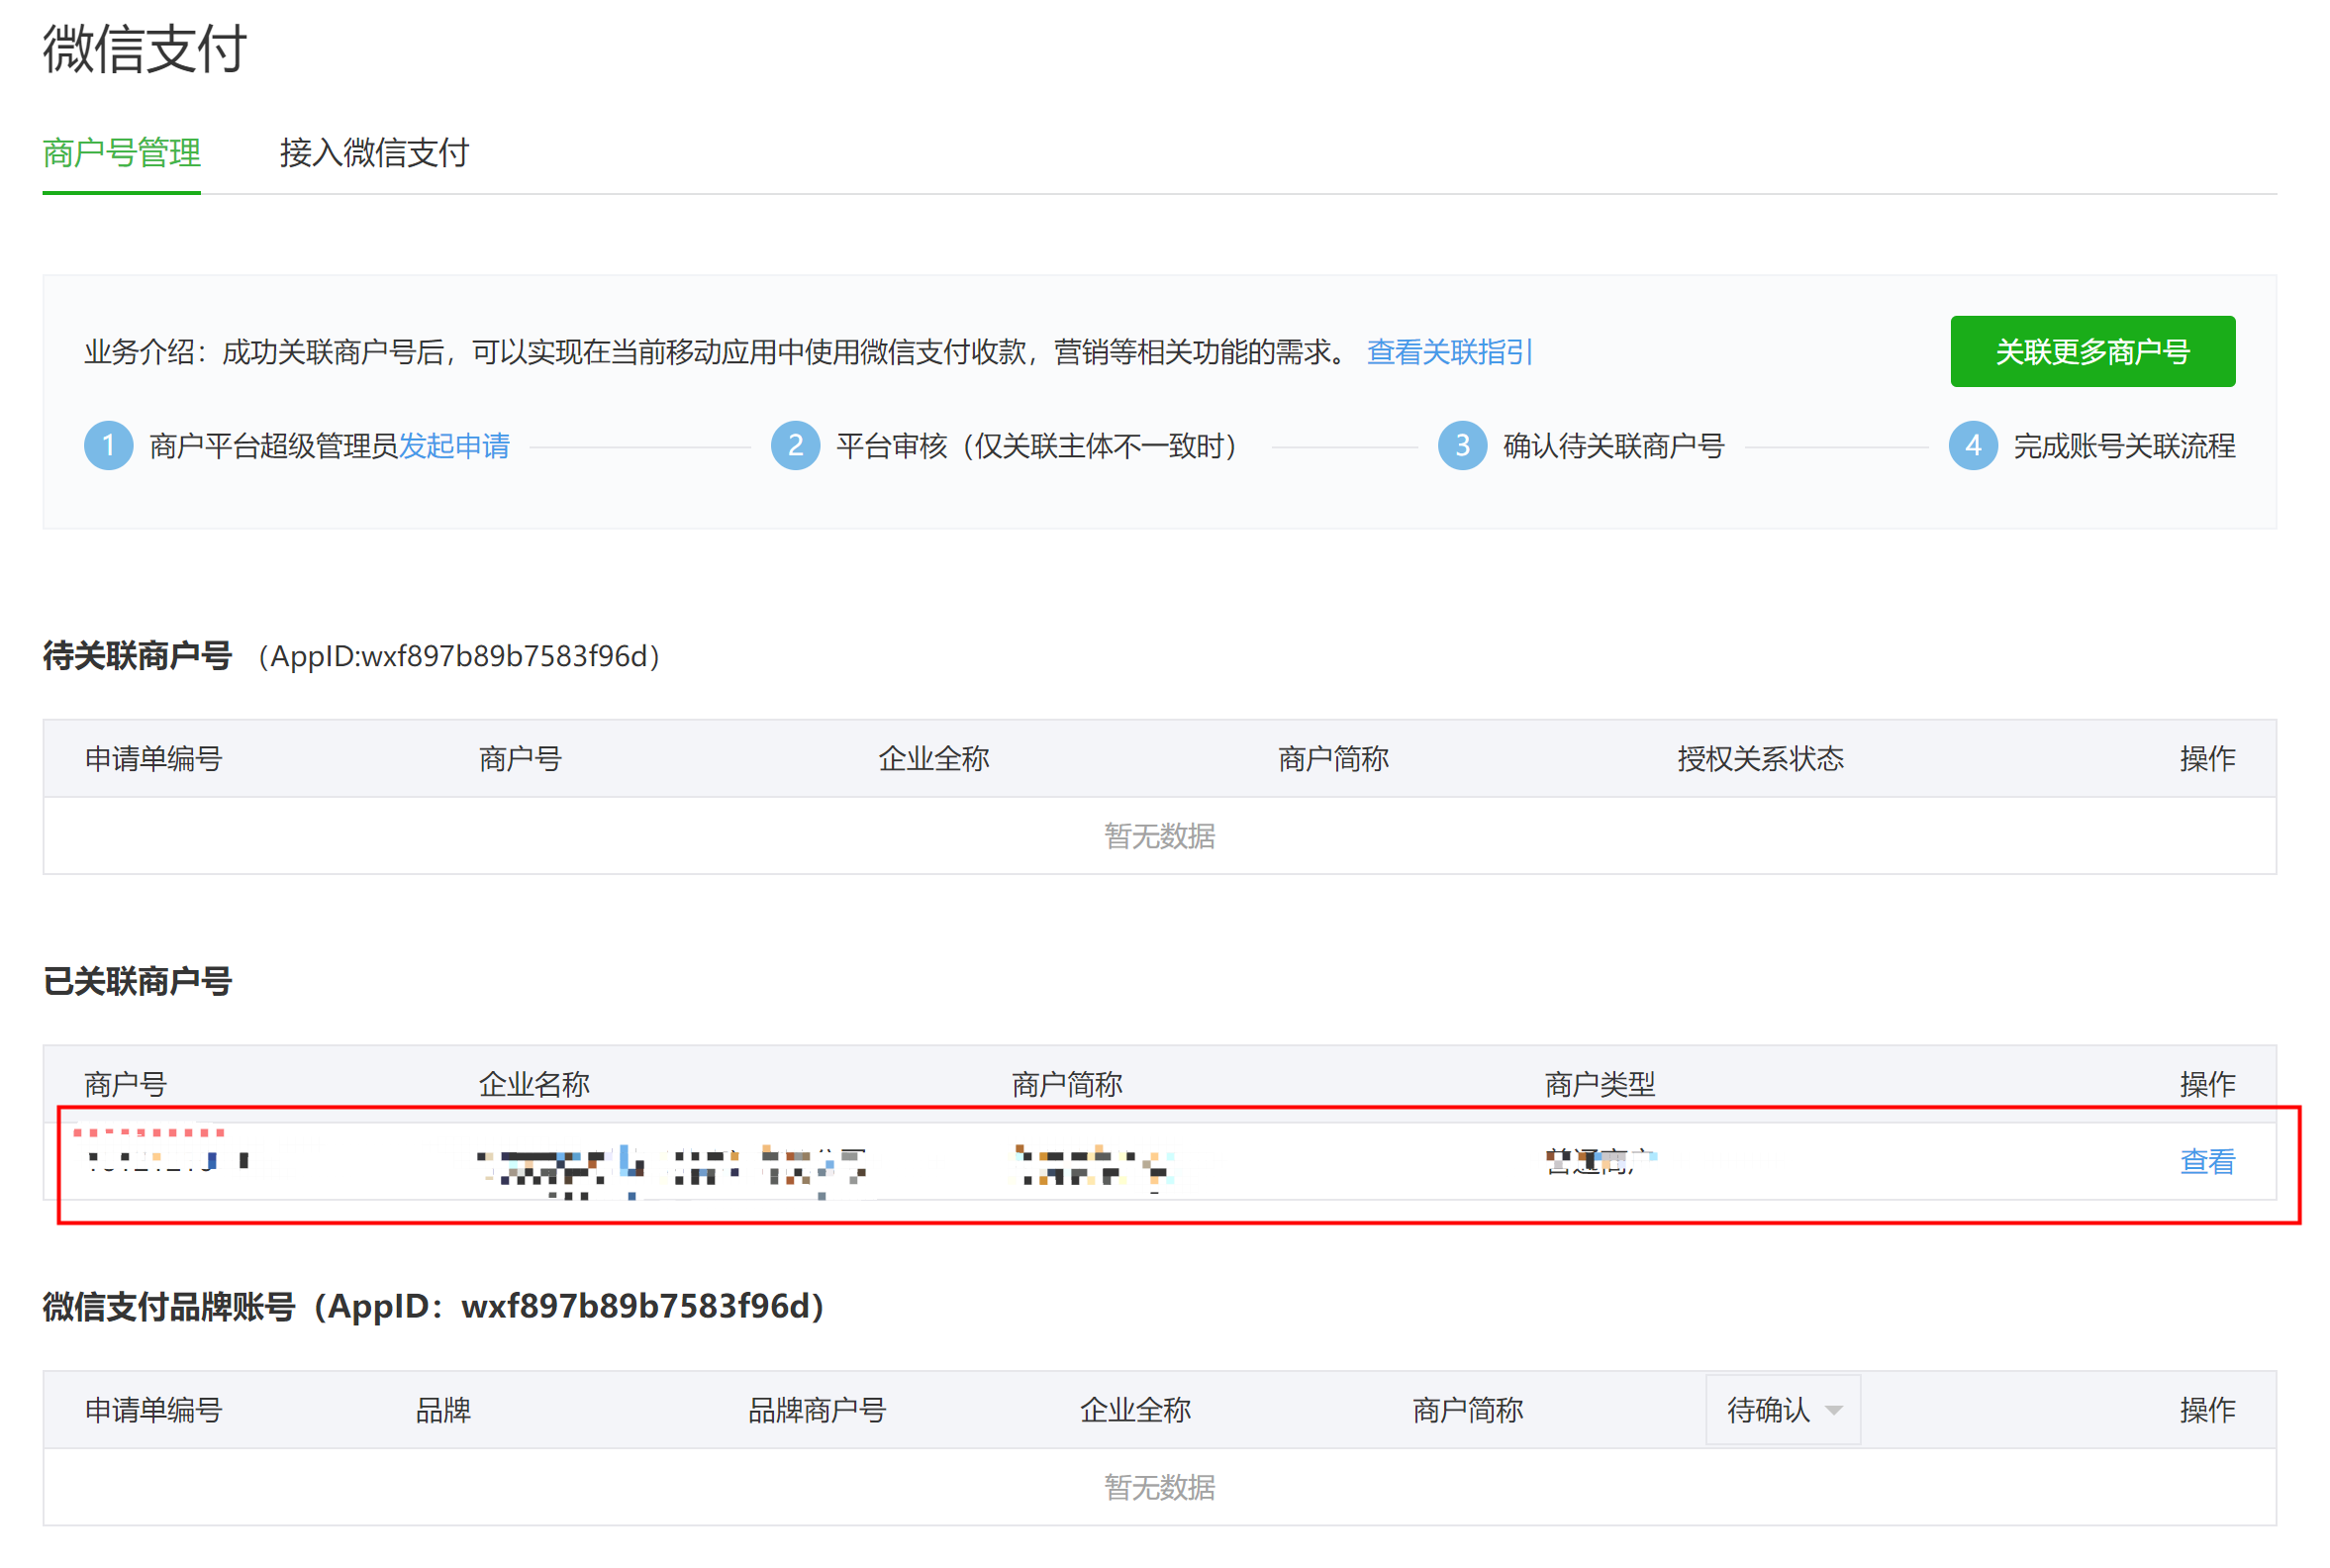Image resolution: width=2330 pixels, height=1568 pixels.
Task: Click the step 2 circle icon
Action: [796, 446]
